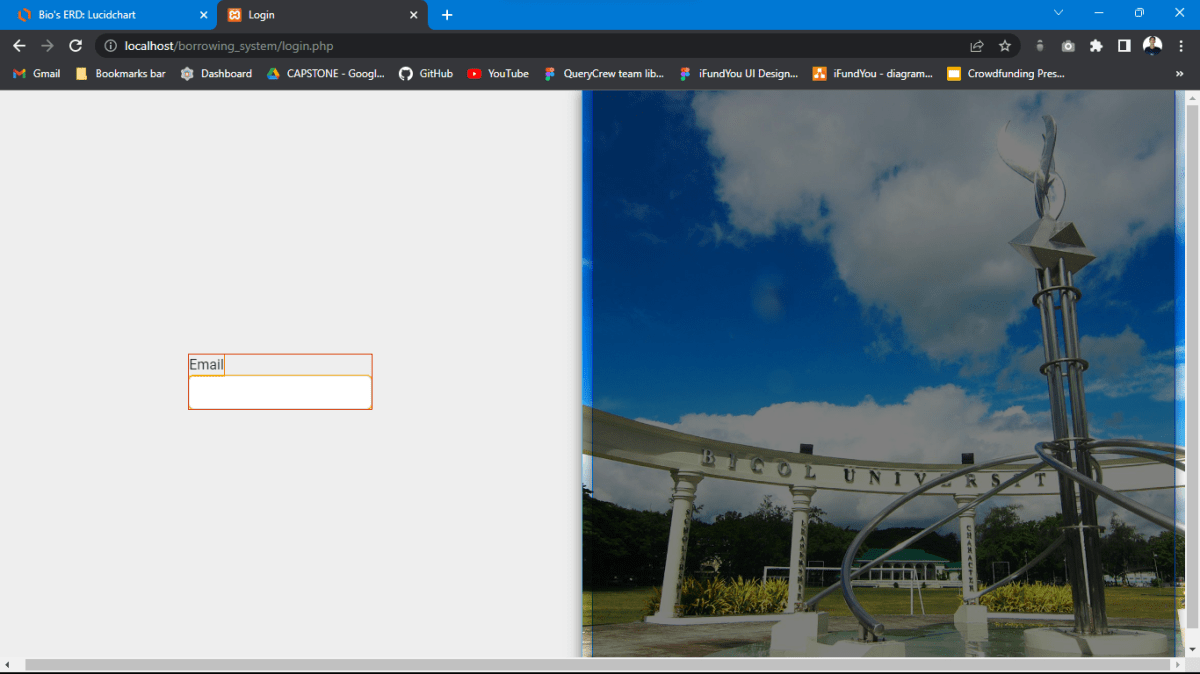This screenshot has height=674, width=1200.
Task: Click the Bicol University campus photo
Action: coord(883,374)
